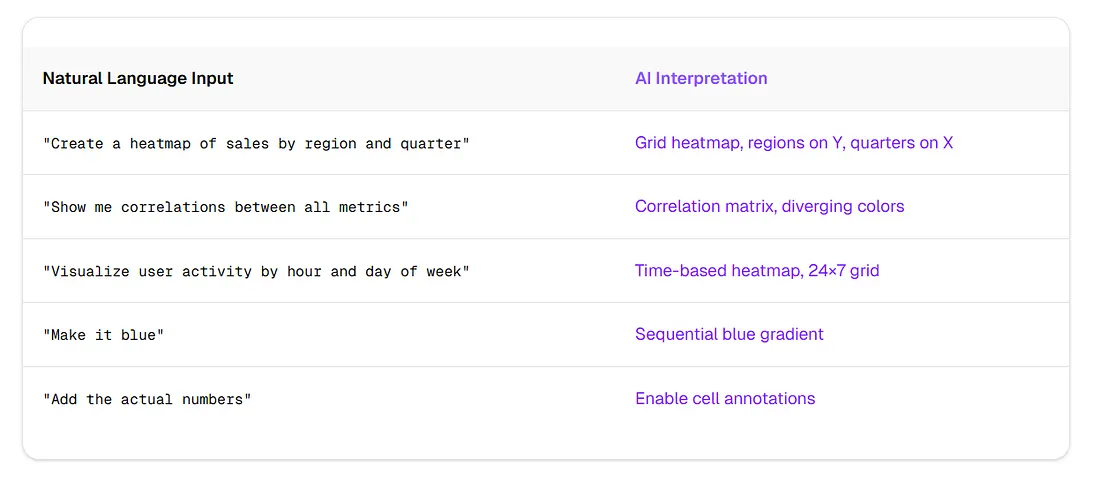Viewport: 1100px width, 482px height.
Task: Click the "Create a heatmap of sales" input text
Action: point(256,143)
